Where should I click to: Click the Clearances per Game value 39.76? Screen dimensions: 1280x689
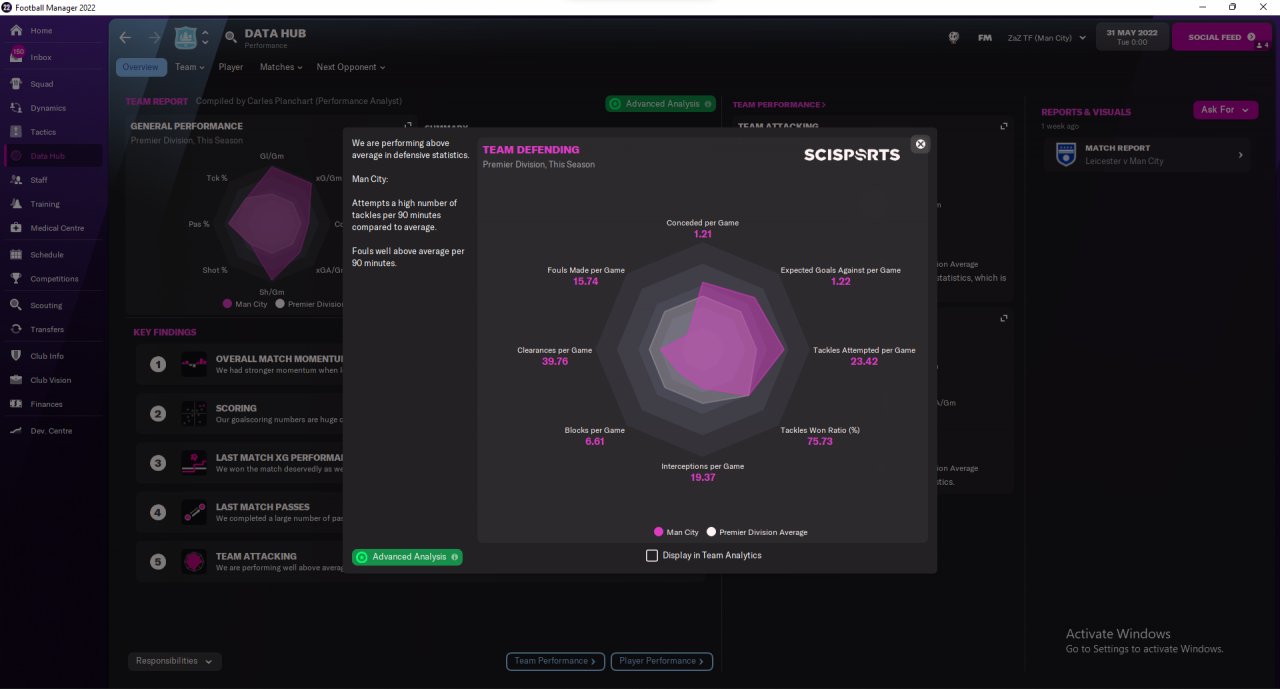(555, 361)
